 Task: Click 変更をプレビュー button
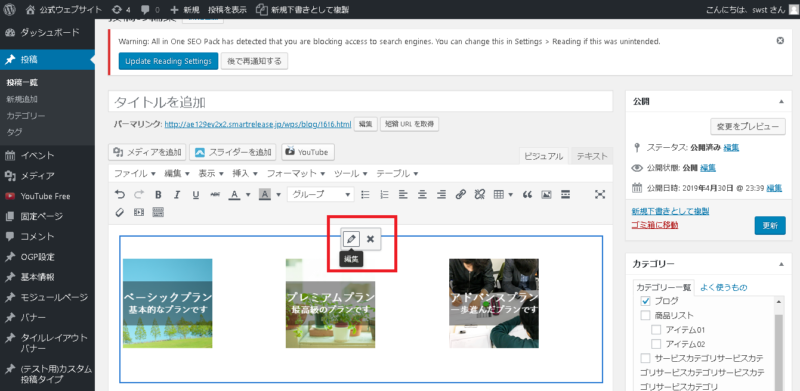[748, 127]
